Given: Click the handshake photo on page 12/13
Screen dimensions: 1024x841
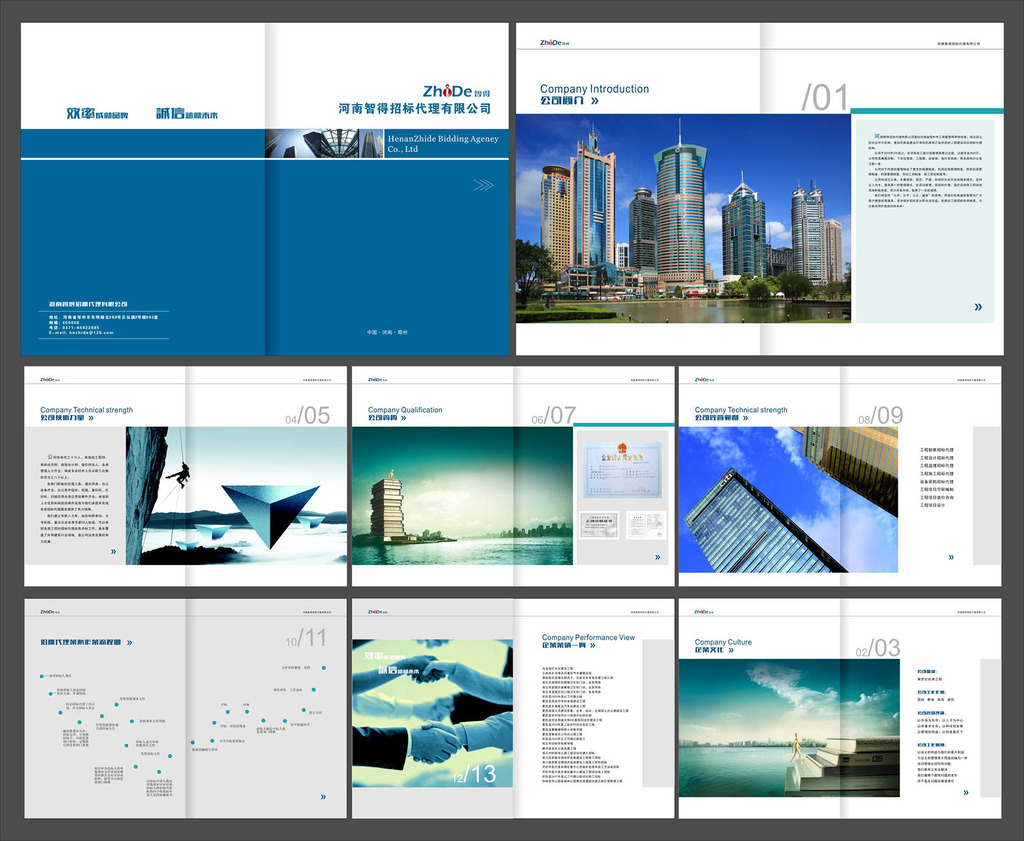Looking at the screenshot, I should click(432, 713).
